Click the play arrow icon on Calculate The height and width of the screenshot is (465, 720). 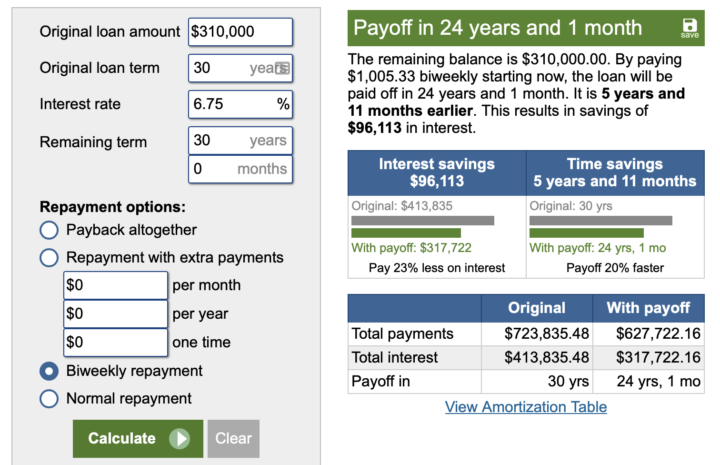(179, 438)
